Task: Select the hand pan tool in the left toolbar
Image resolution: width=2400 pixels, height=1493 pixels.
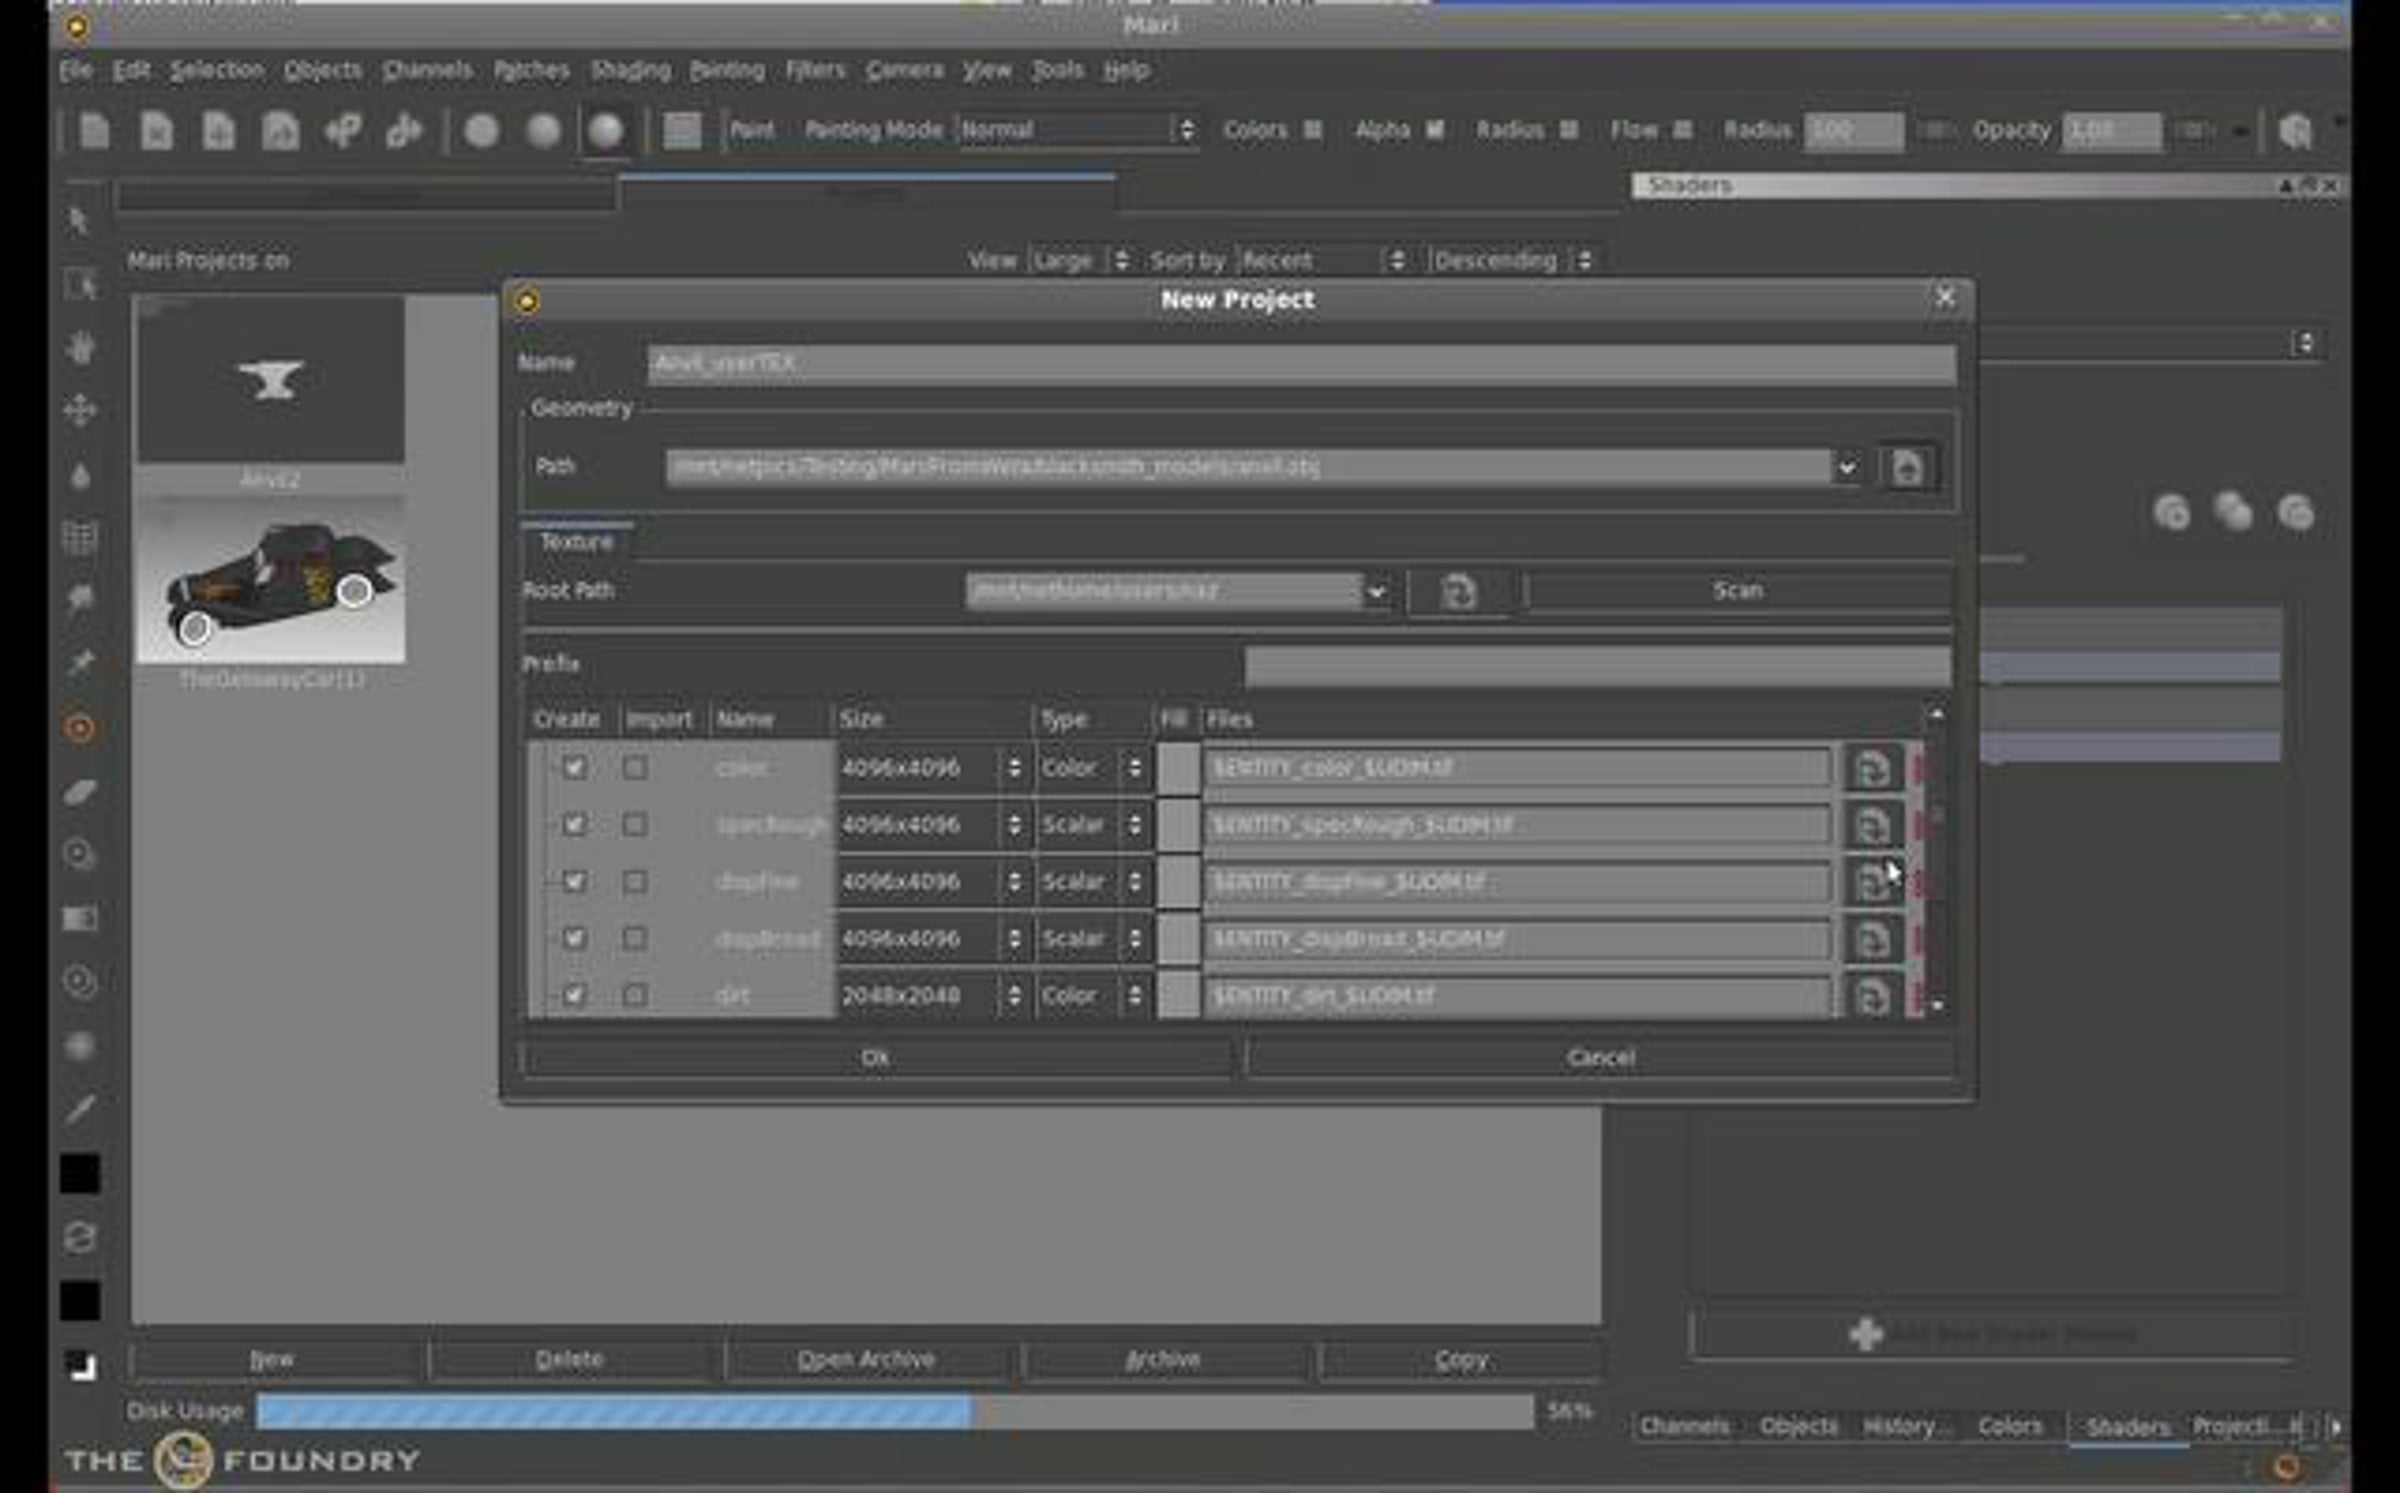Action: tap(80, 348)
